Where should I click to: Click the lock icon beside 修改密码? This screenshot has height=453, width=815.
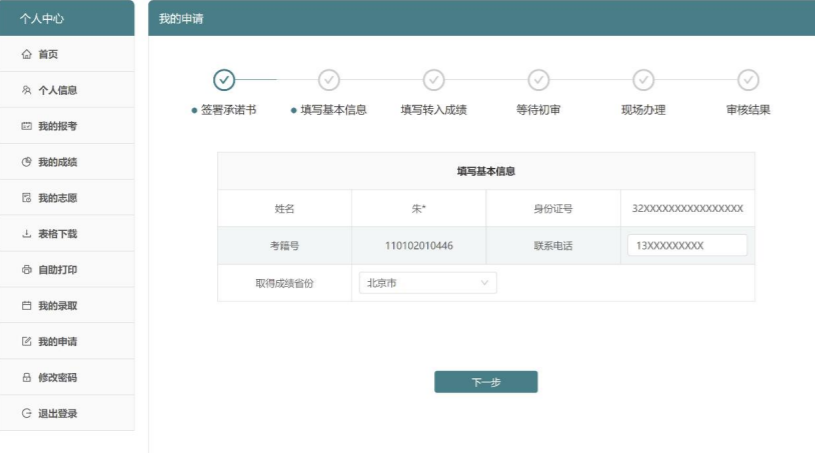pyautogui.click(x=27, y=378)
